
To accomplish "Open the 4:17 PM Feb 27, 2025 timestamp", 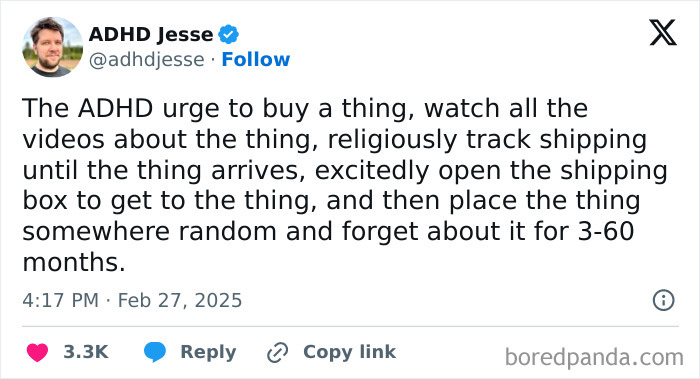I will [132, 300].
